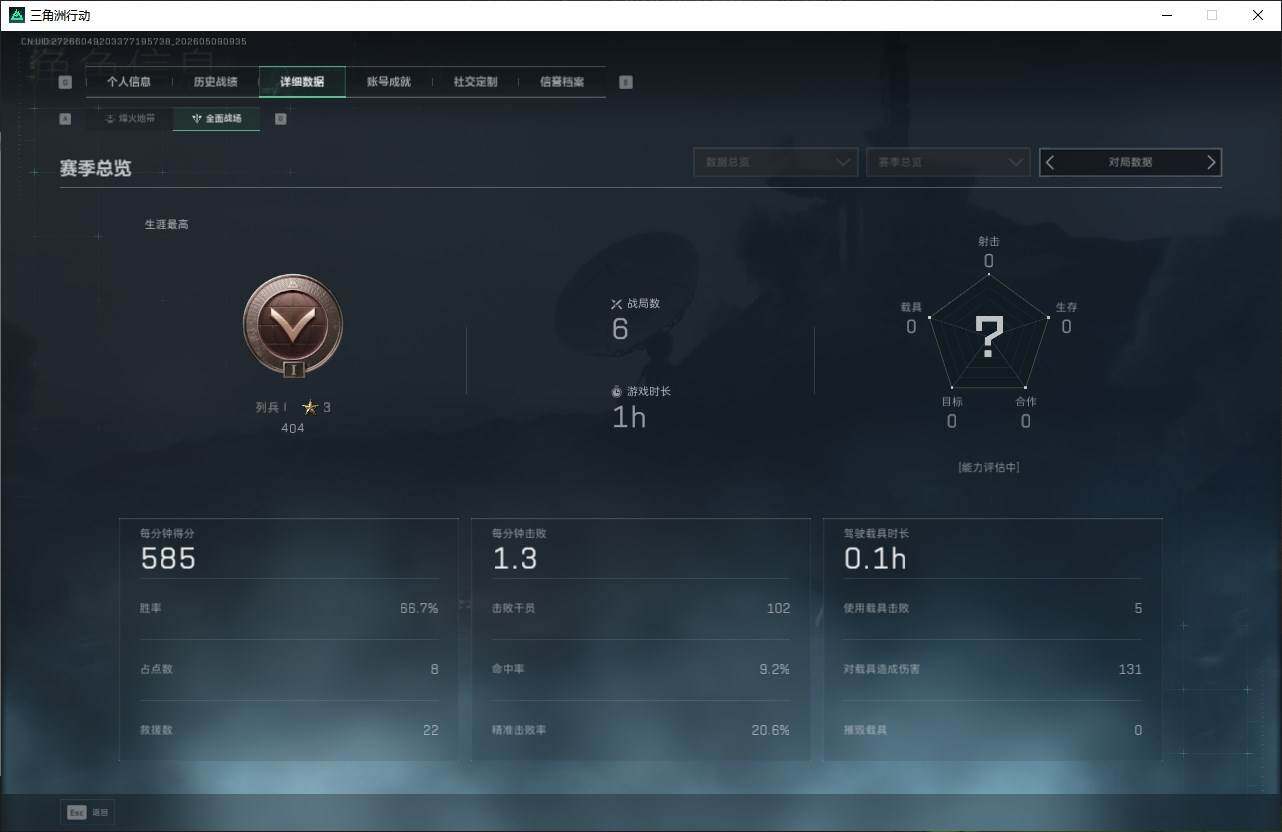Click the 每分钟得分 value 585
1282x832 pixels.
168,558
